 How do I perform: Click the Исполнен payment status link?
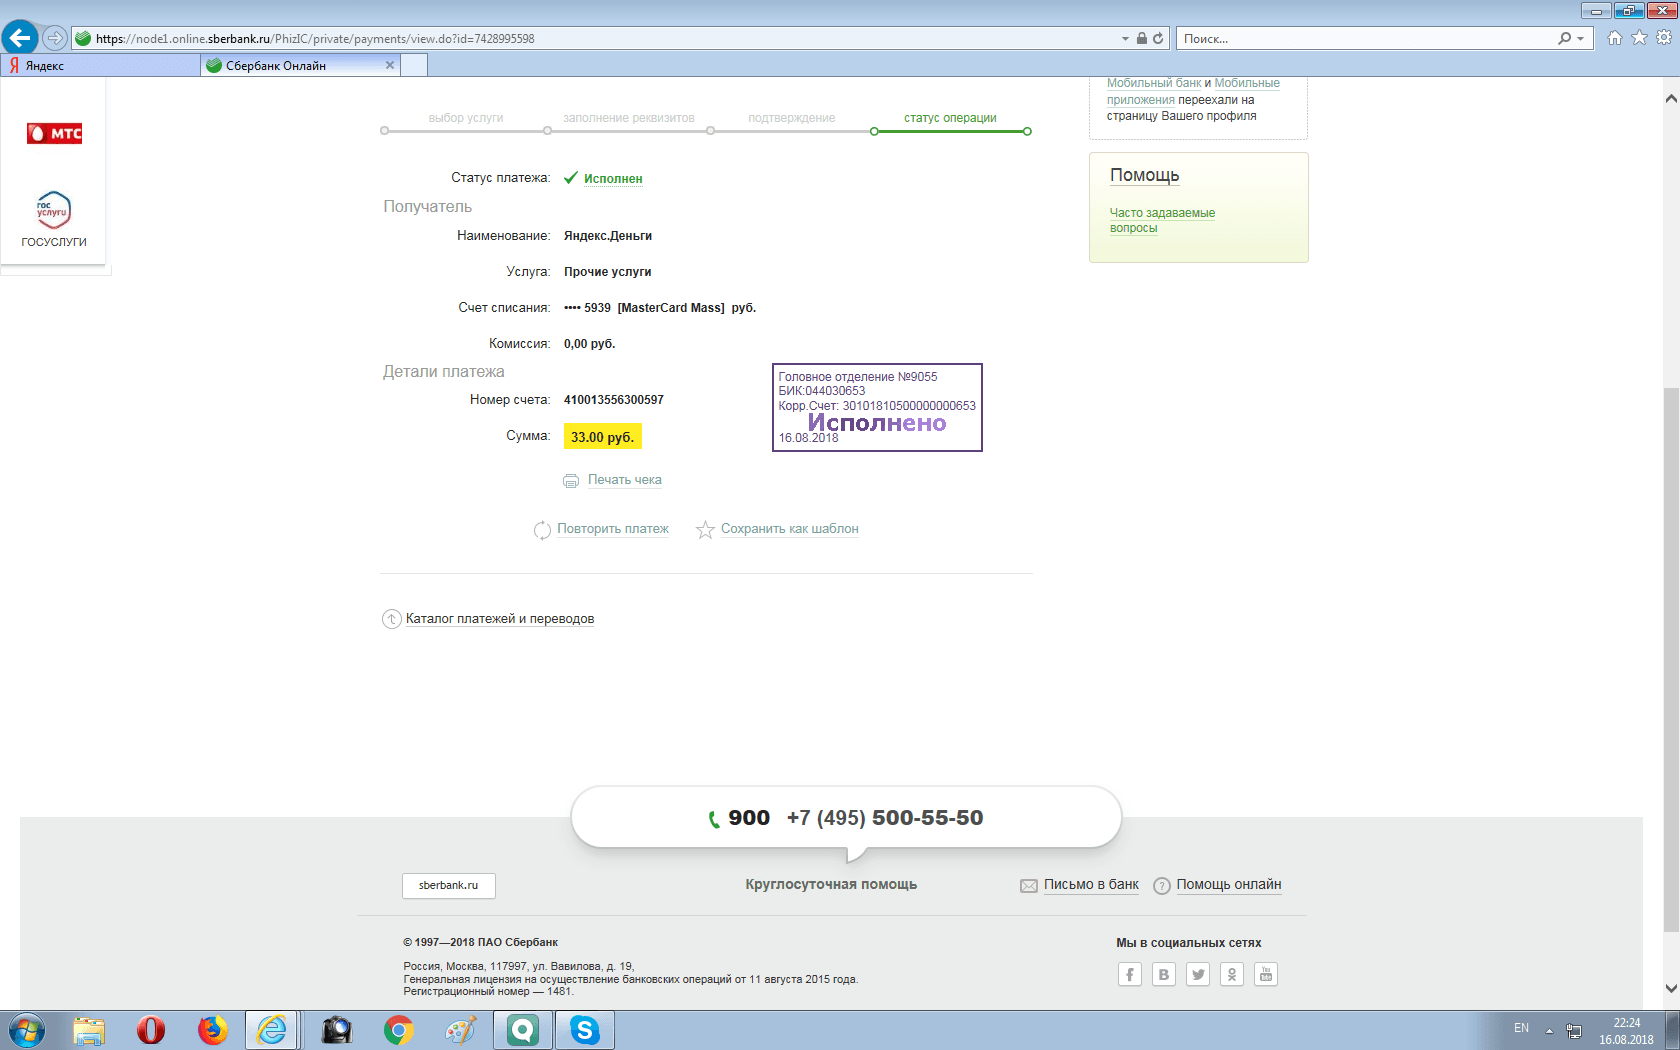point(613,179)
